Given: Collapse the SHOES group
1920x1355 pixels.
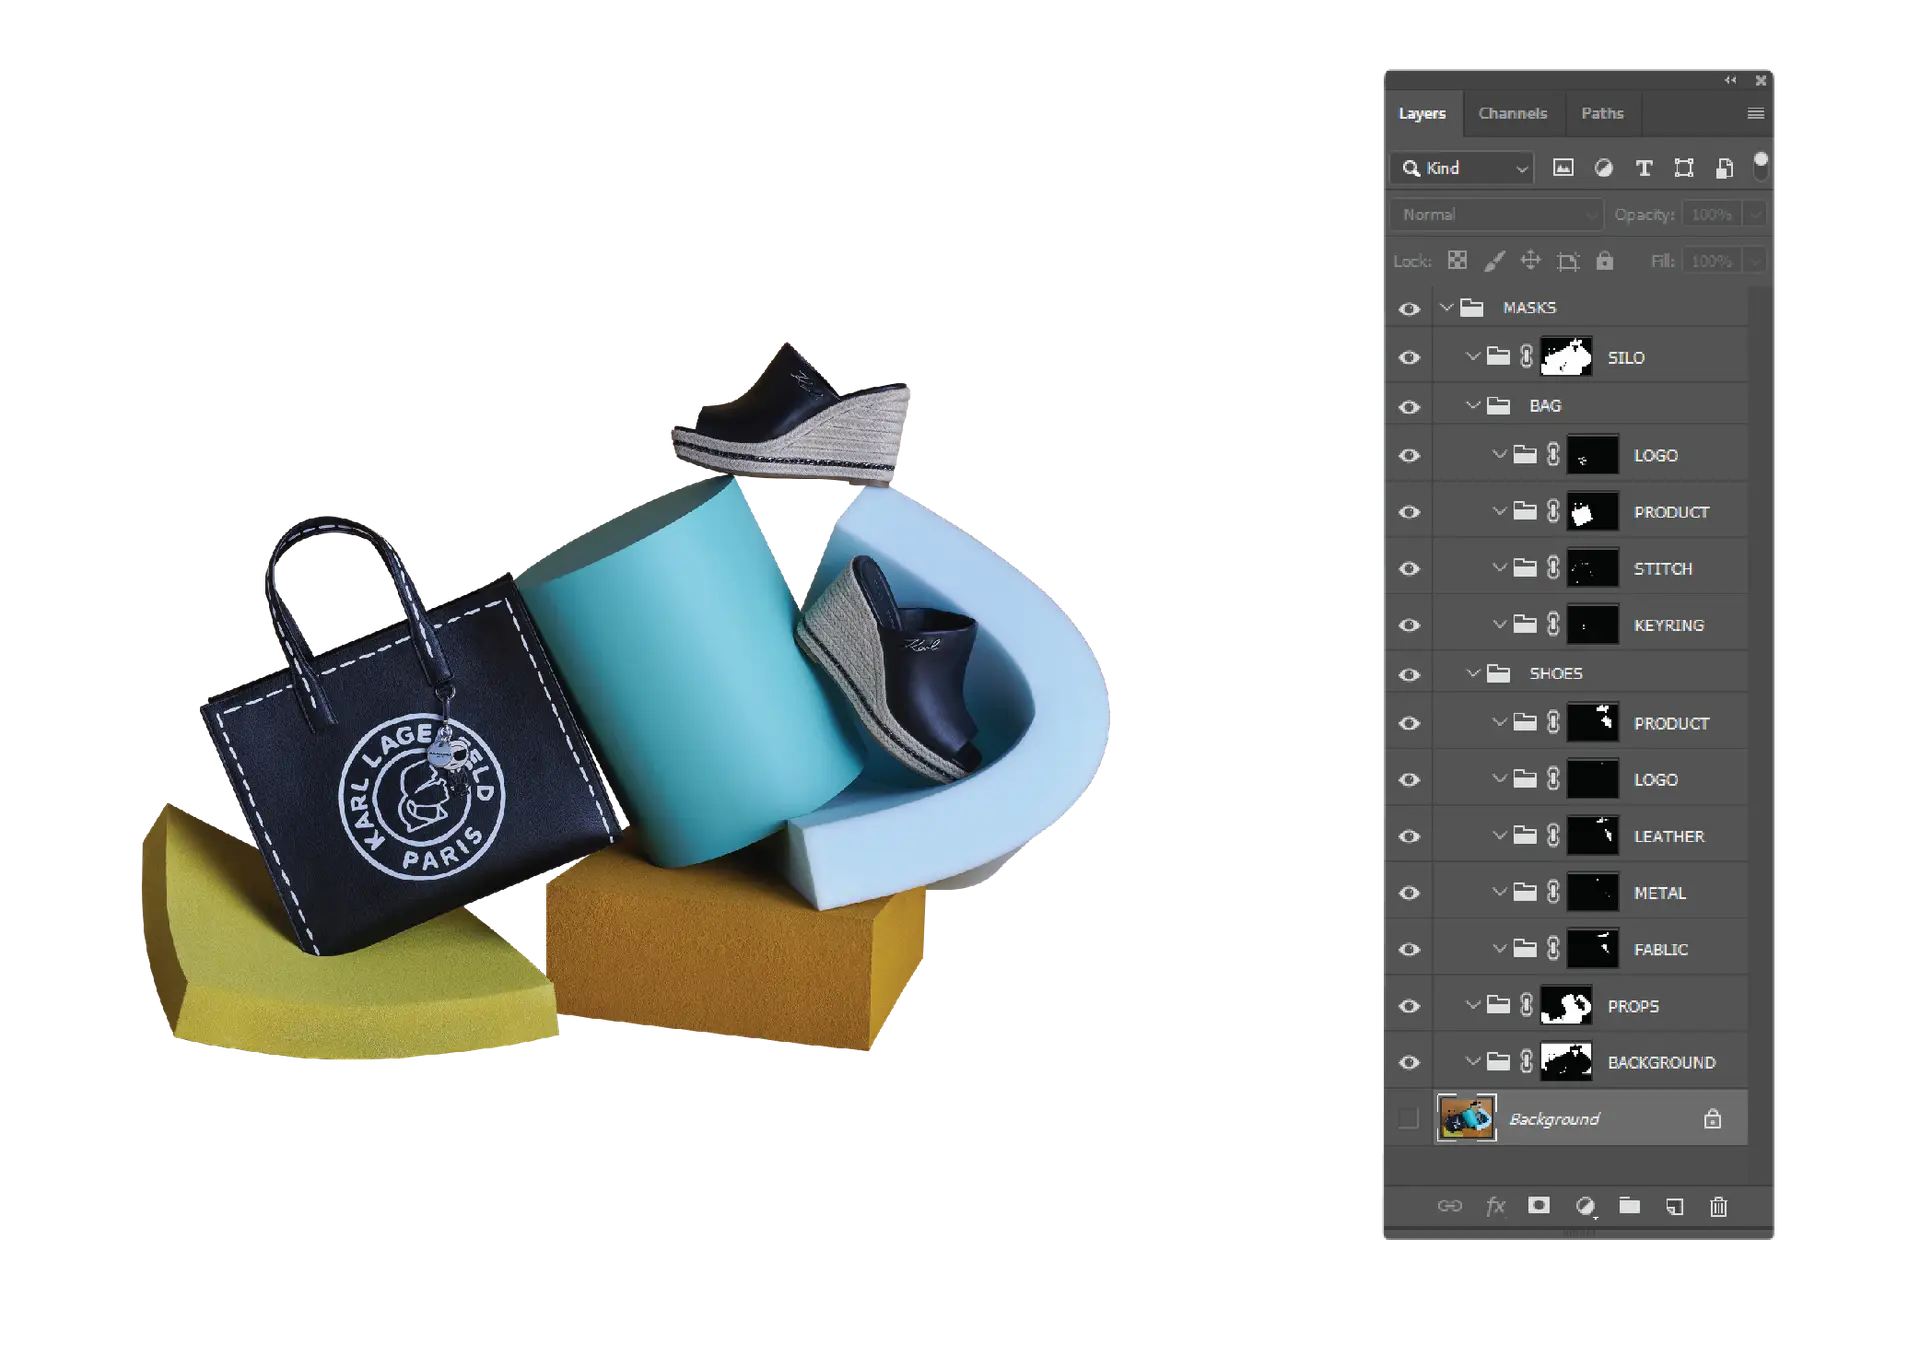Looking at the screenshot, I should pos(1472,673).
